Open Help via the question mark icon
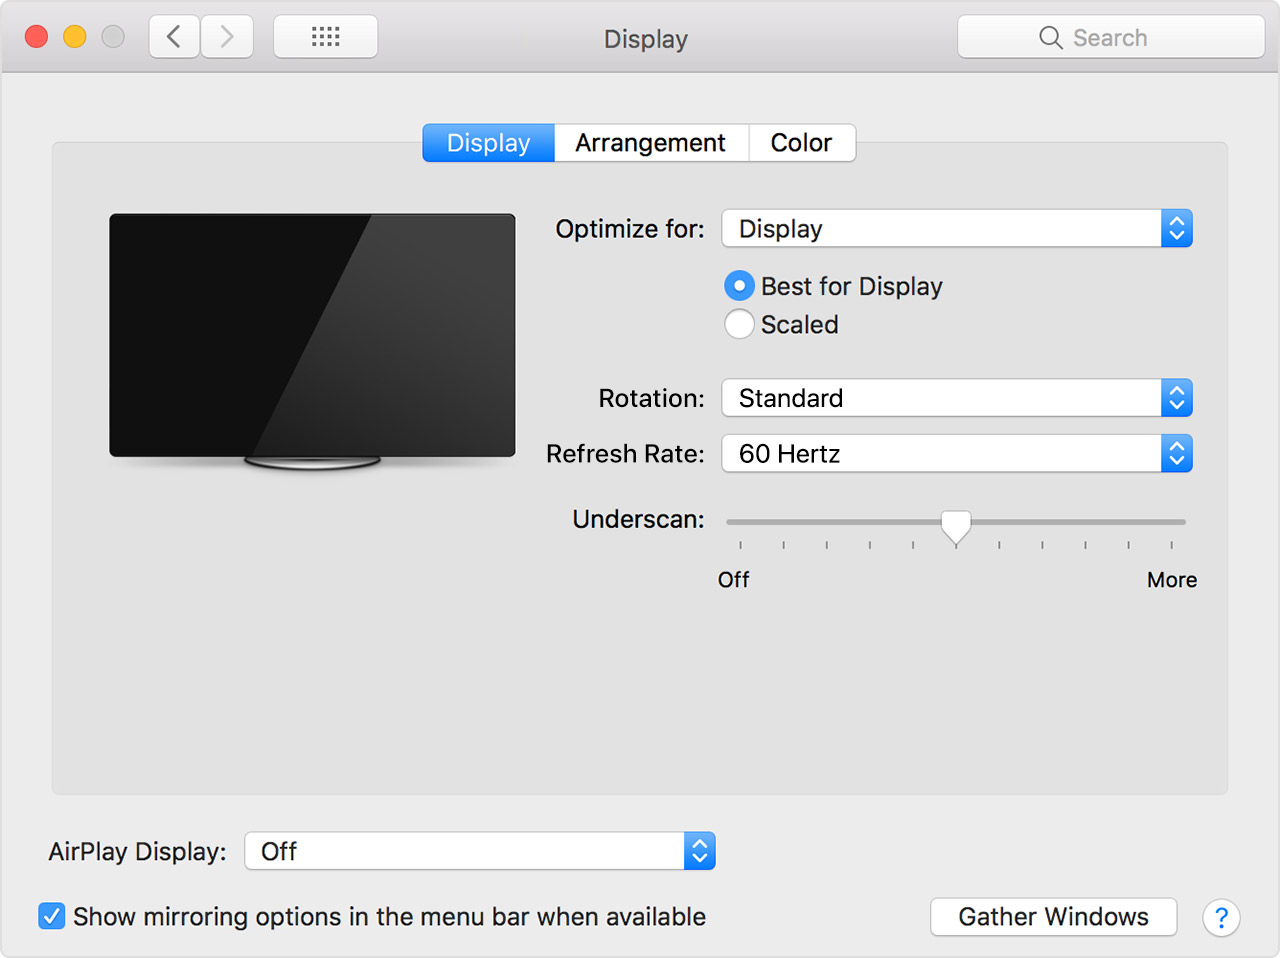The width and height of the screenshot is (1280, 958). [1221, 917]
